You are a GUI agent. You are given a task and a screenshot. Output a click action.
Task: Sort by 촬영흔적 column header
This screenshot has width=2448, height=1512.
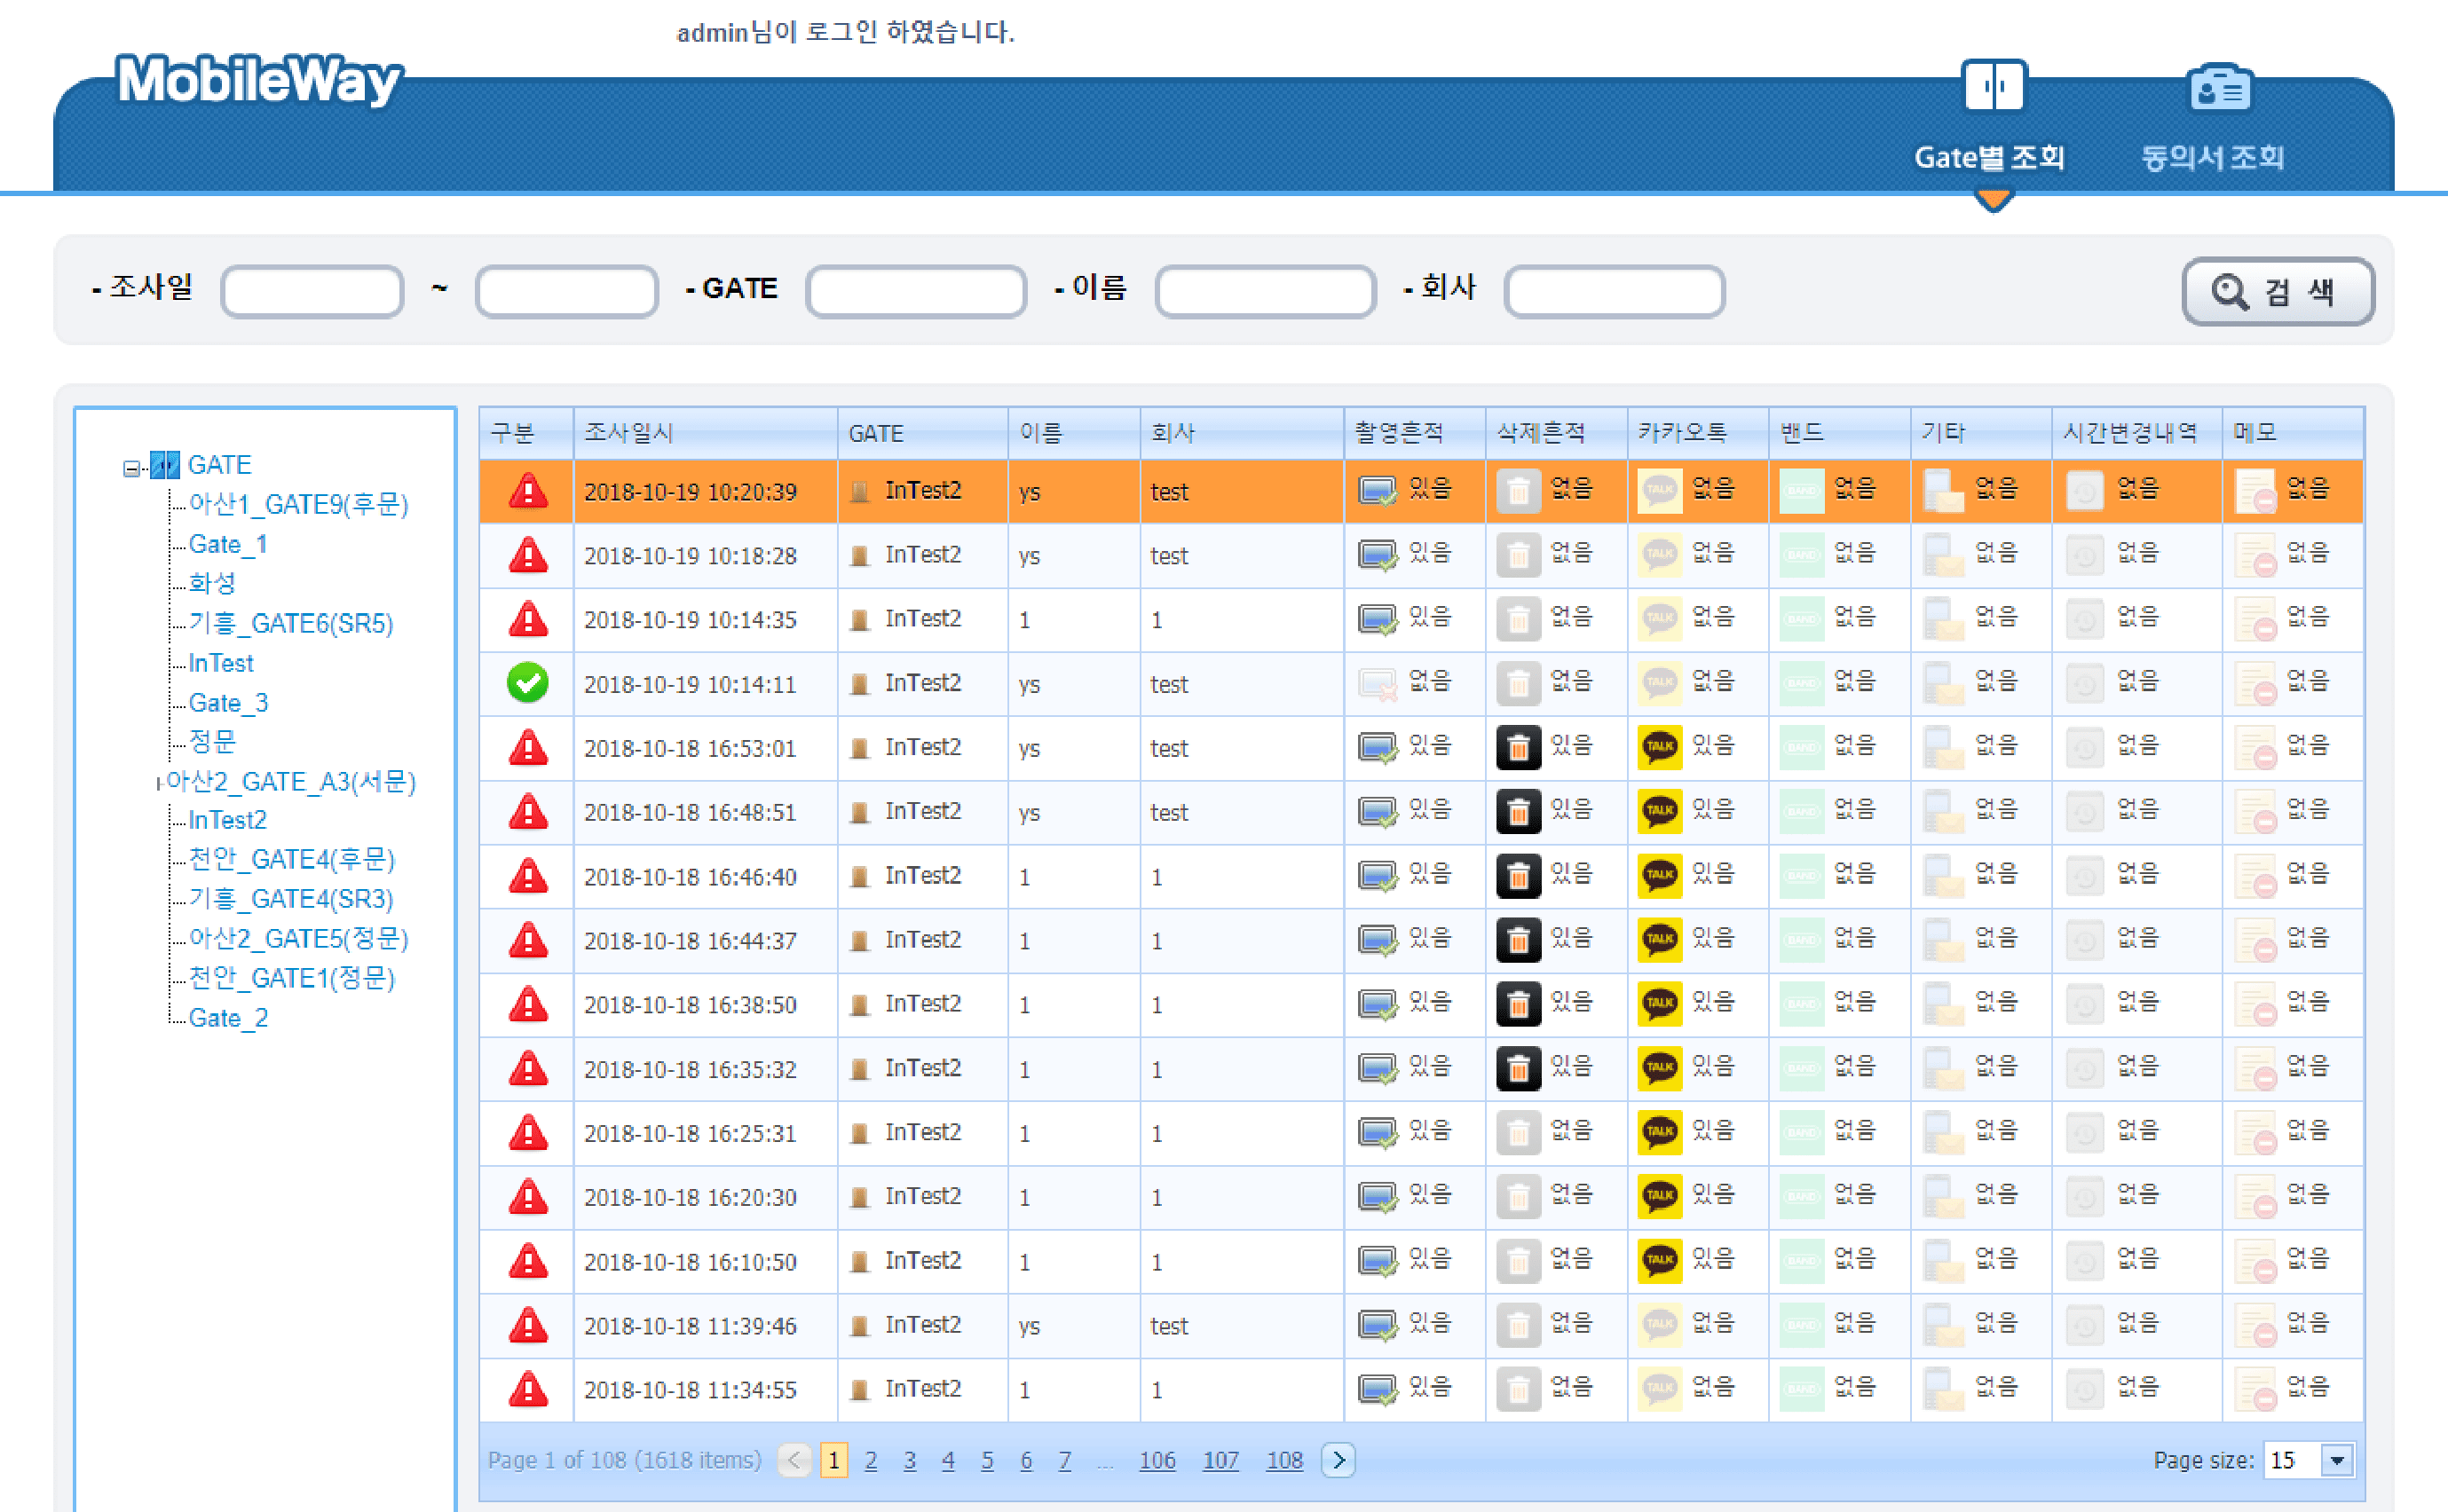[1414, 433]
